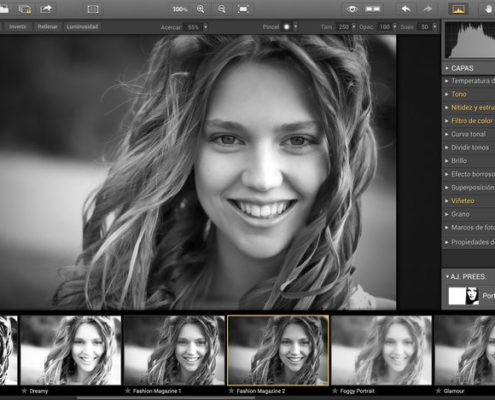Favorite the Glamour preset star

[x=439, y=391]
